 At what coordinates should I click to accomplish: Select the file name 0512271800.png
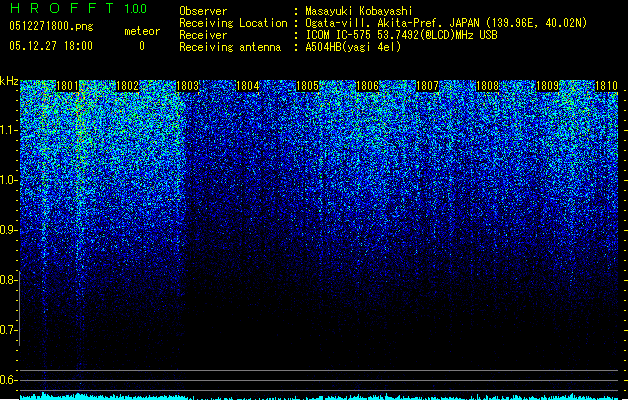point(51,26)
